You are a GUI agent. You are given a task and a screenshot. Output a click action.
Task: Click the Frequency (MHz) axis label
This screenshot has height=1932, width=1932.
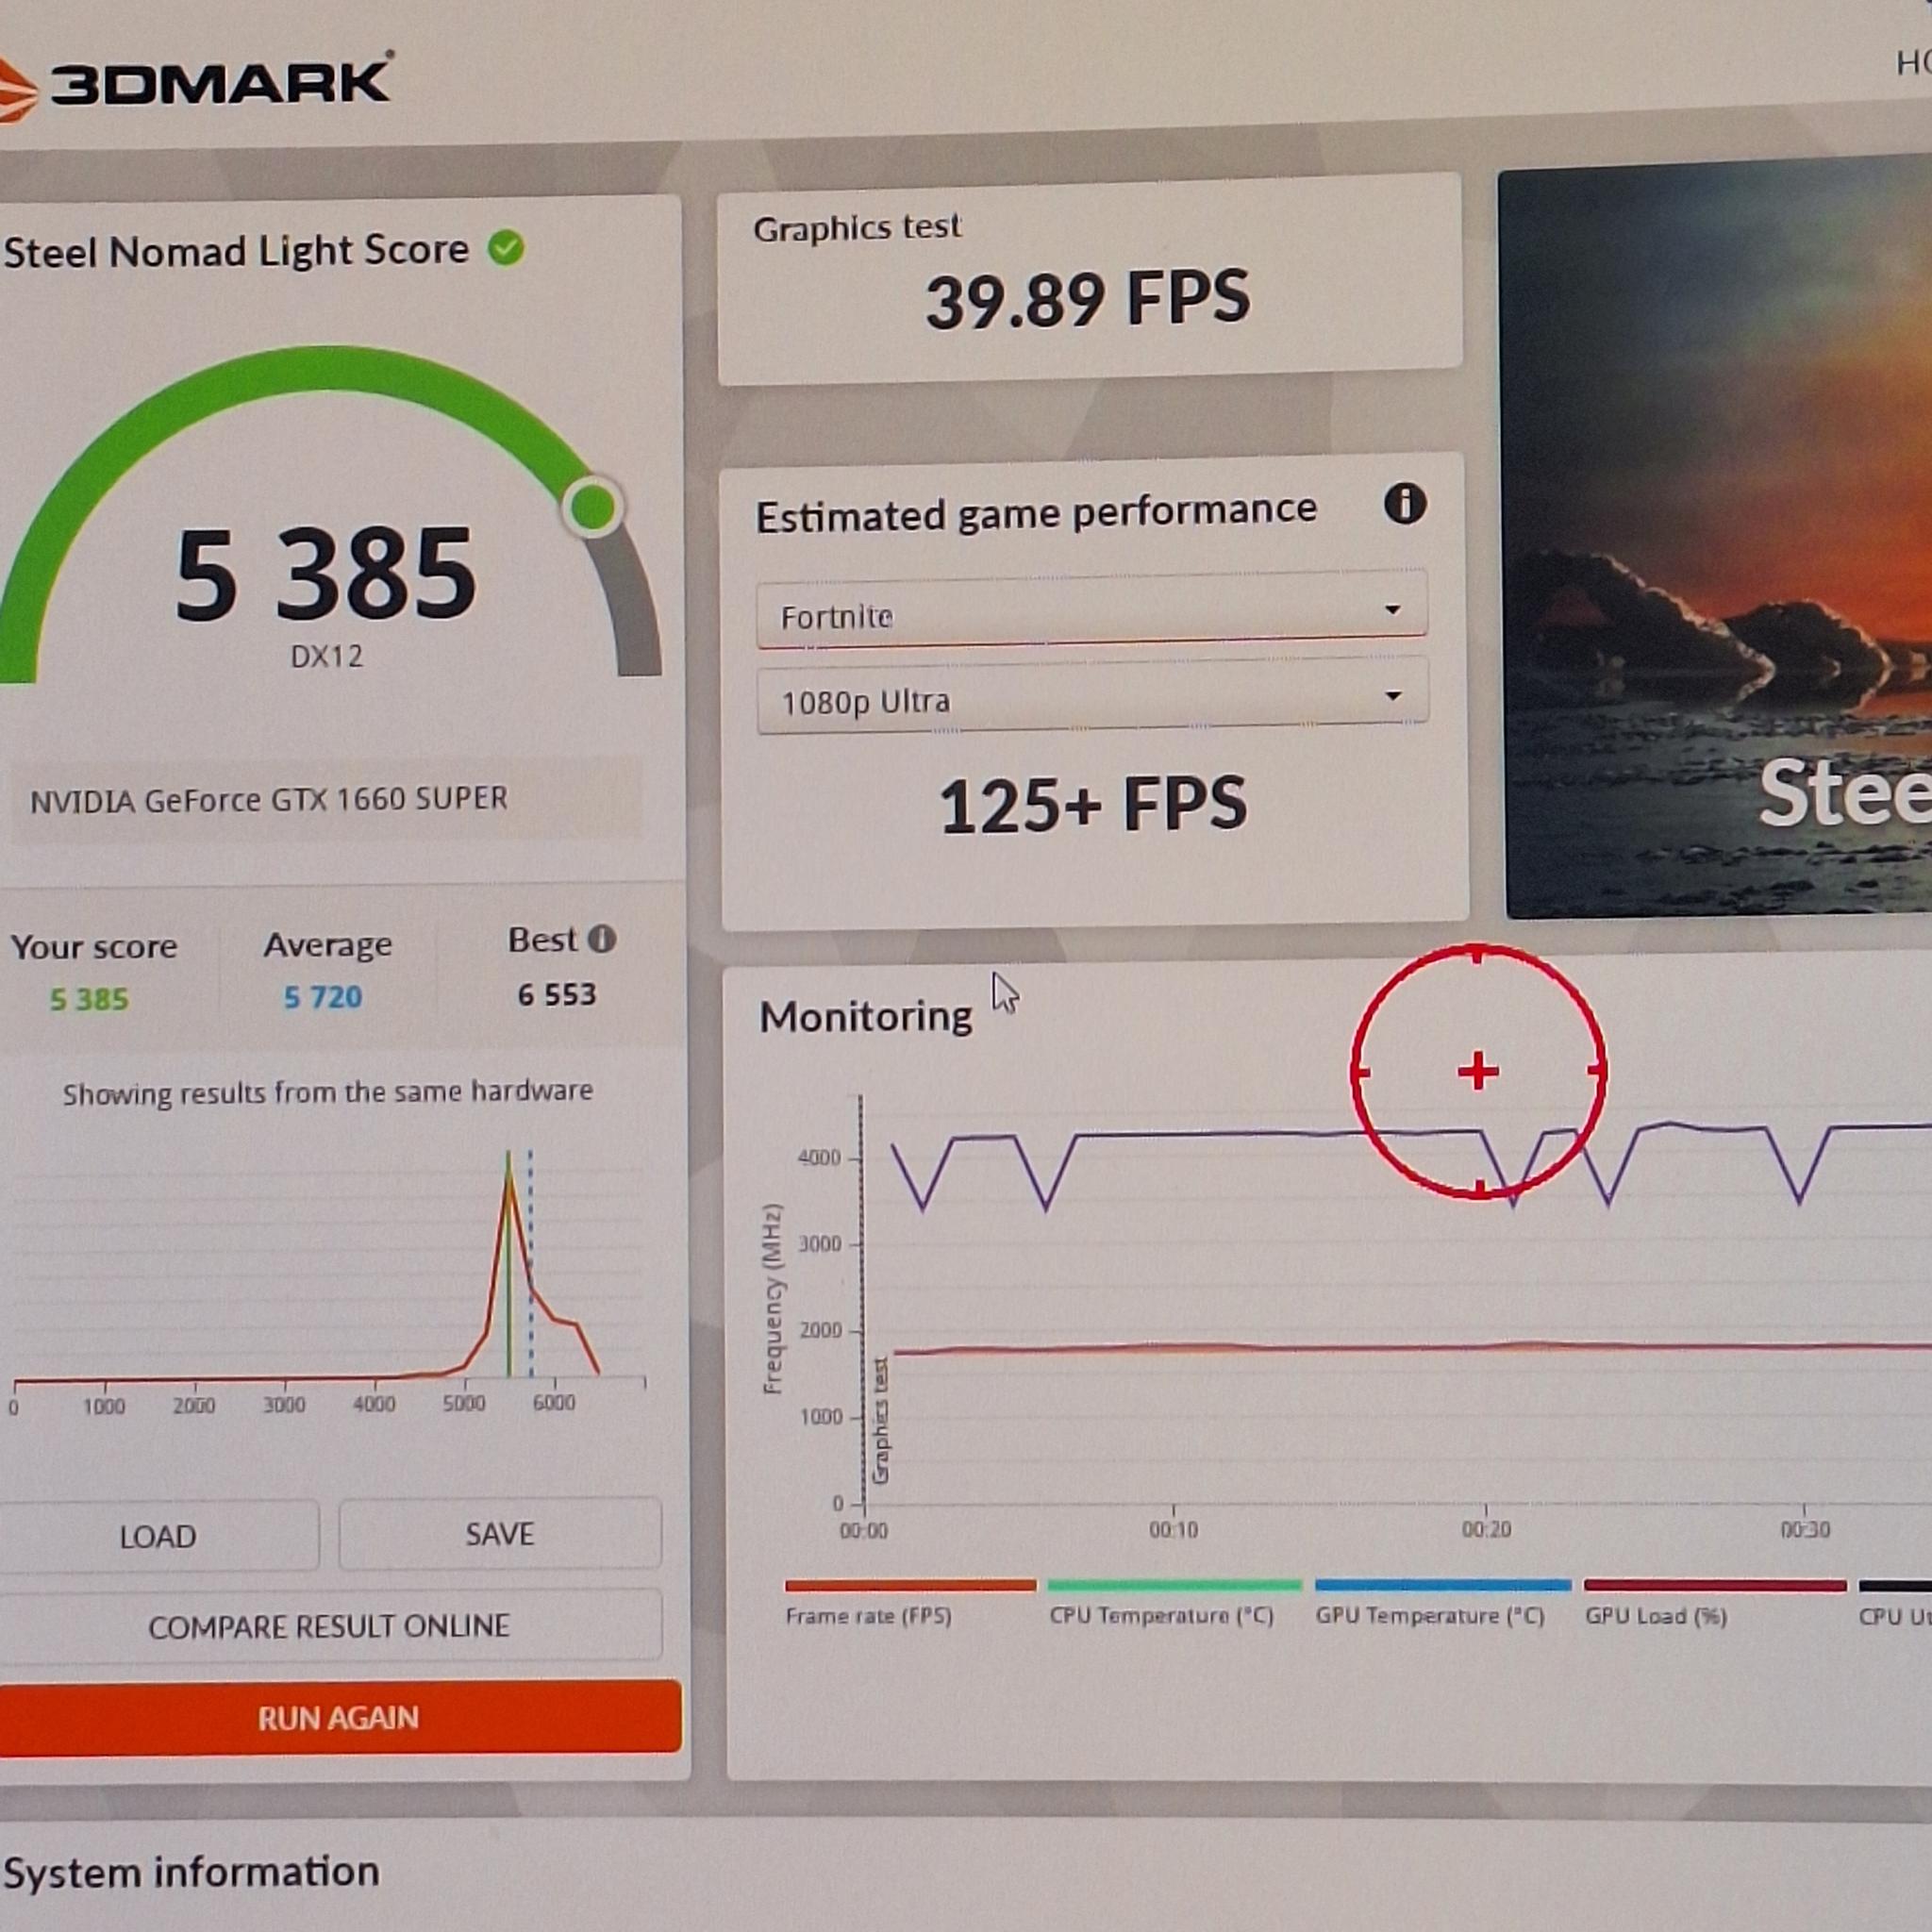click(771, 1299)
